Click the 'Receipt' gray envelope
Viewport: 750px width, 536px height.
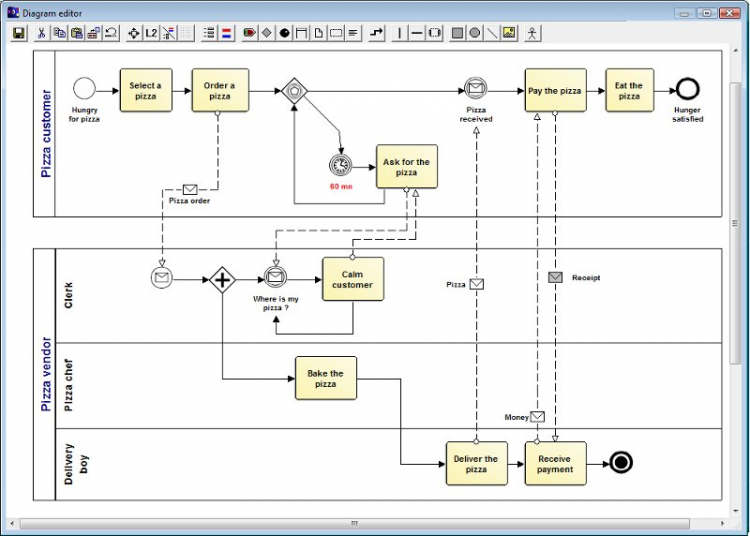[x=555, y=277]
